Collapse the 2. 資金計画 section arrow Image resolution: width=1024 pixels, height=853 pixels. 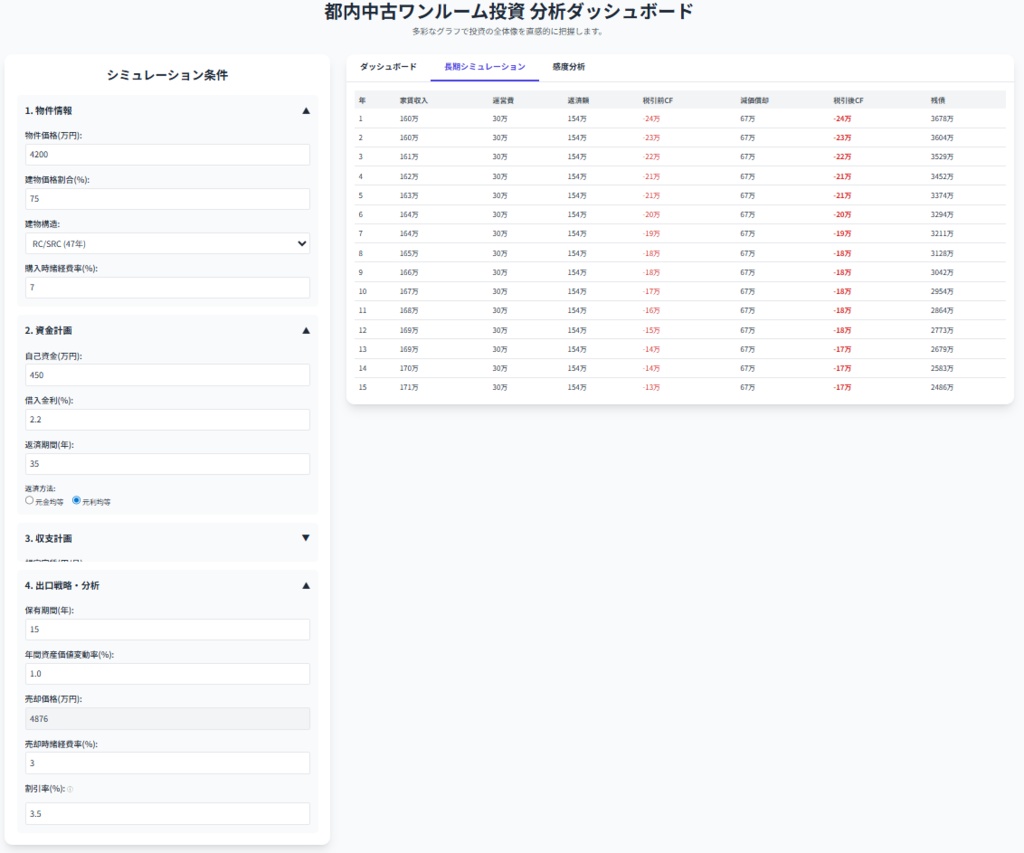point(306,330)
